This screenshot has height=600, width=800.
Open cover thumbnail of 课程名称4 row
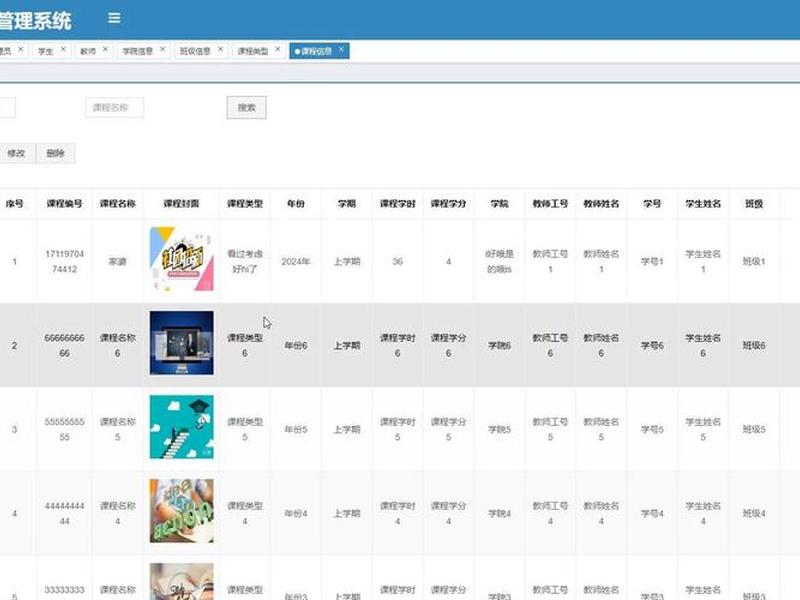(x=182, y=511)
